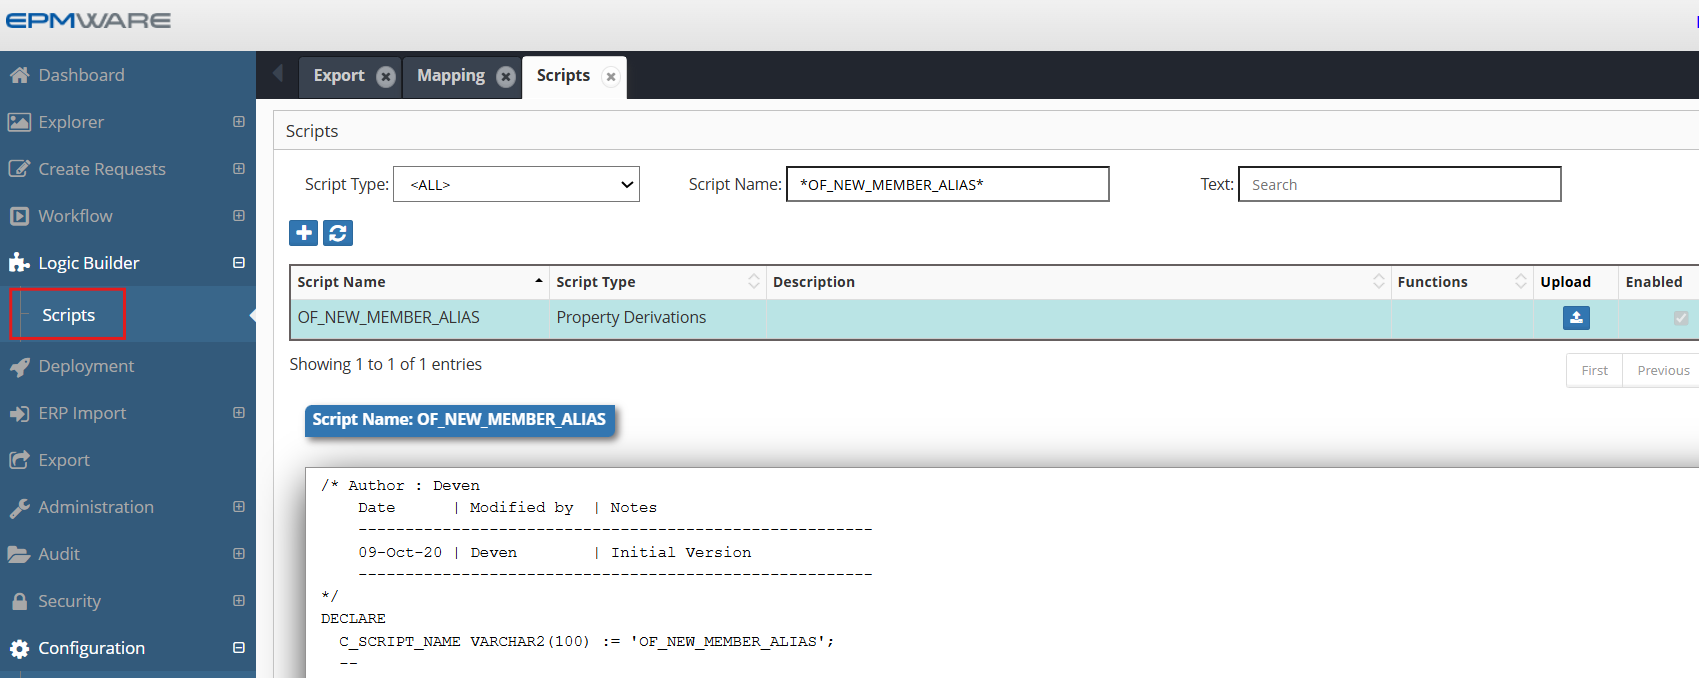The height and width of the screenshot is (678, 1699).
Task: Click the Text search input field
Action: [x=1399, y=185]
